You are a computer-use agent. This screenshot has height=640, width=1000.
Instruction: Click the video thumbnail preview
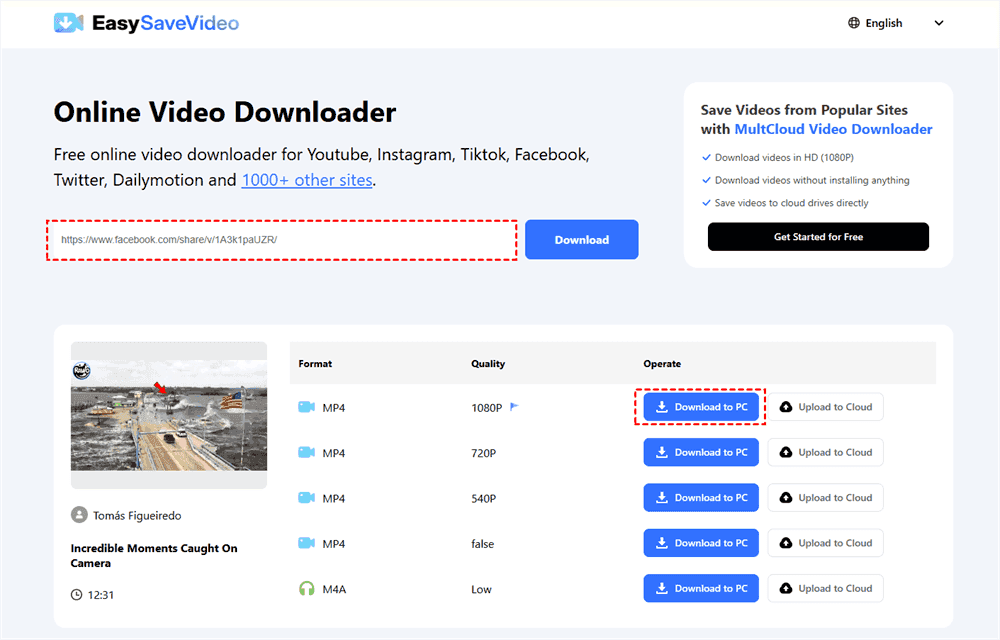[x=169, y=415]
